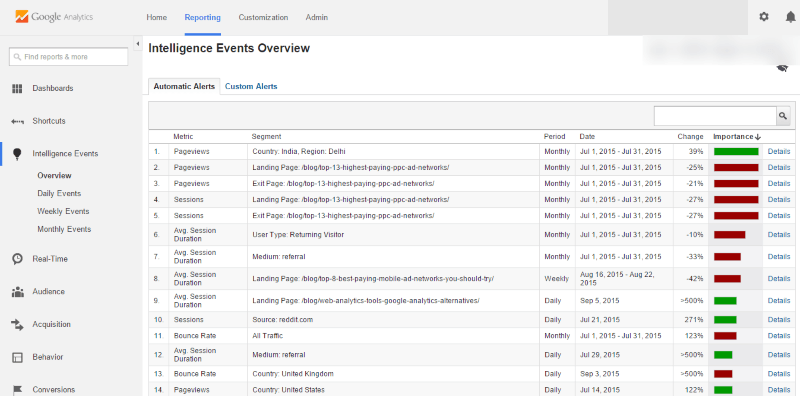The width and height of the screenshot is (800, 396).
Task: Click the Intelligence Events lightbulb icon
Action: pyautogui.click(x=17, y=154)
